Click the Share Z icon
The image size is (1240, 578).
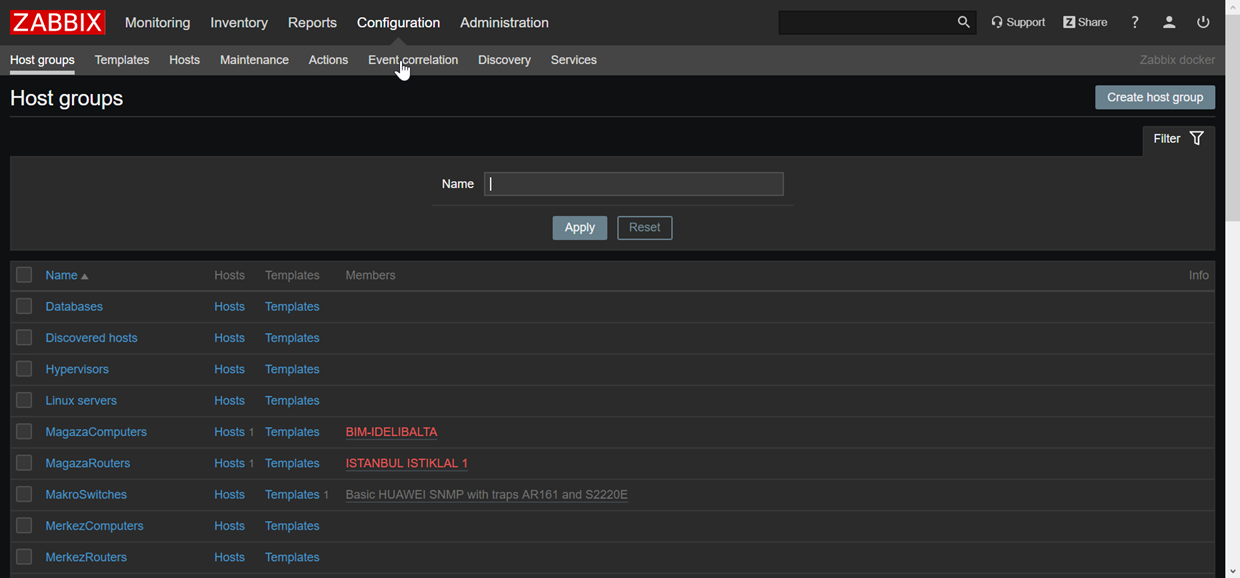pos(1069,22)
